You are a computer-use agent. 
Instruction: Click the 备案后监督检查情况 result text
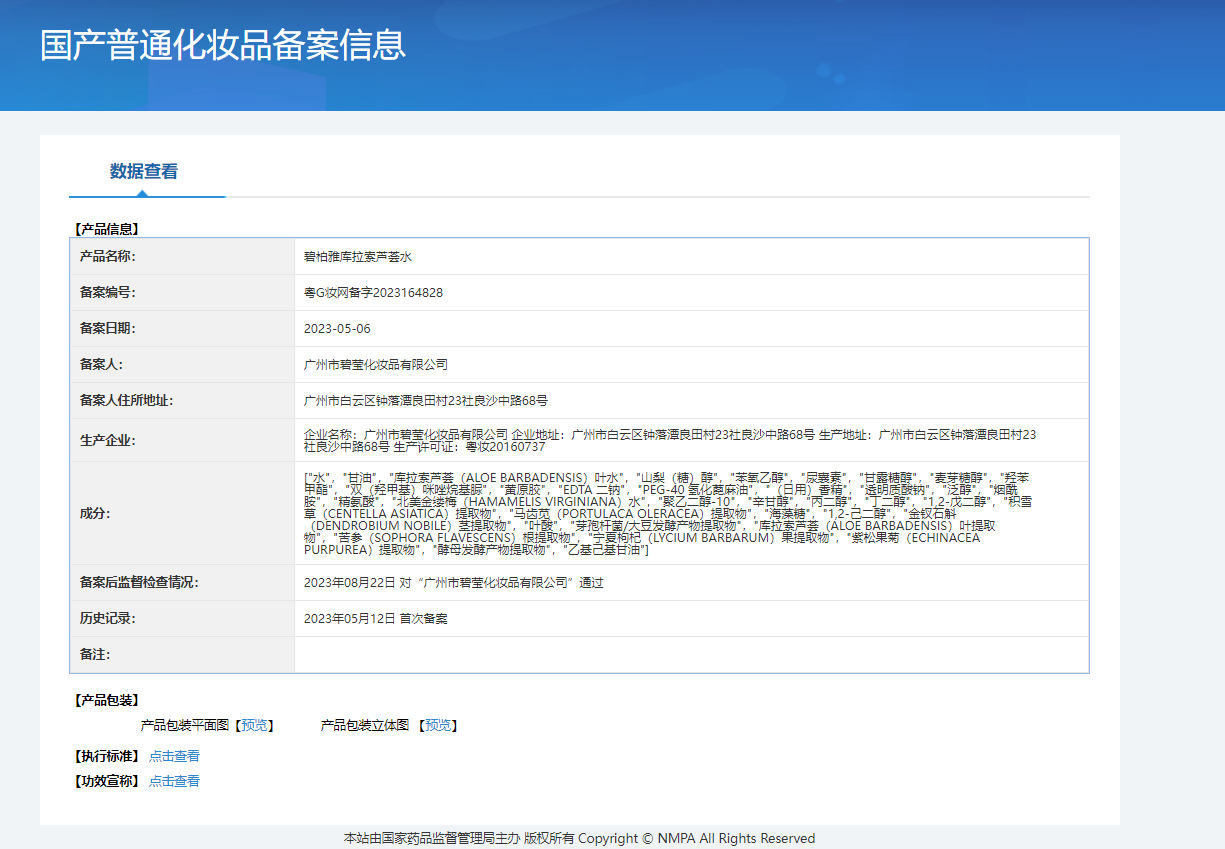click(453, 582)
